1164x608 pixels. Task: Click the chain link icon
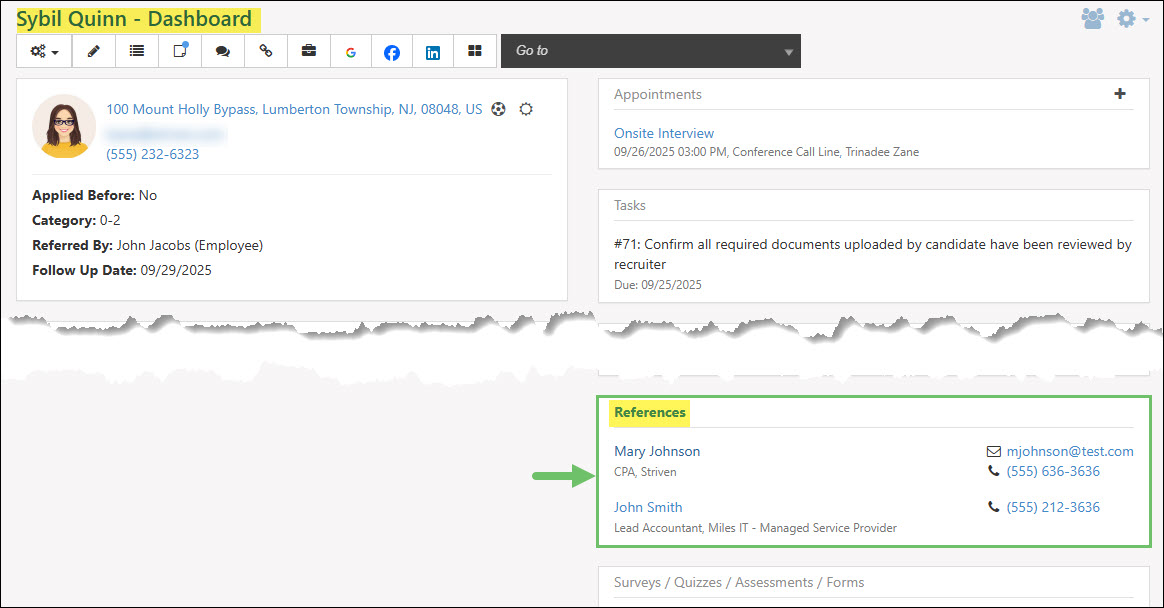265,51
